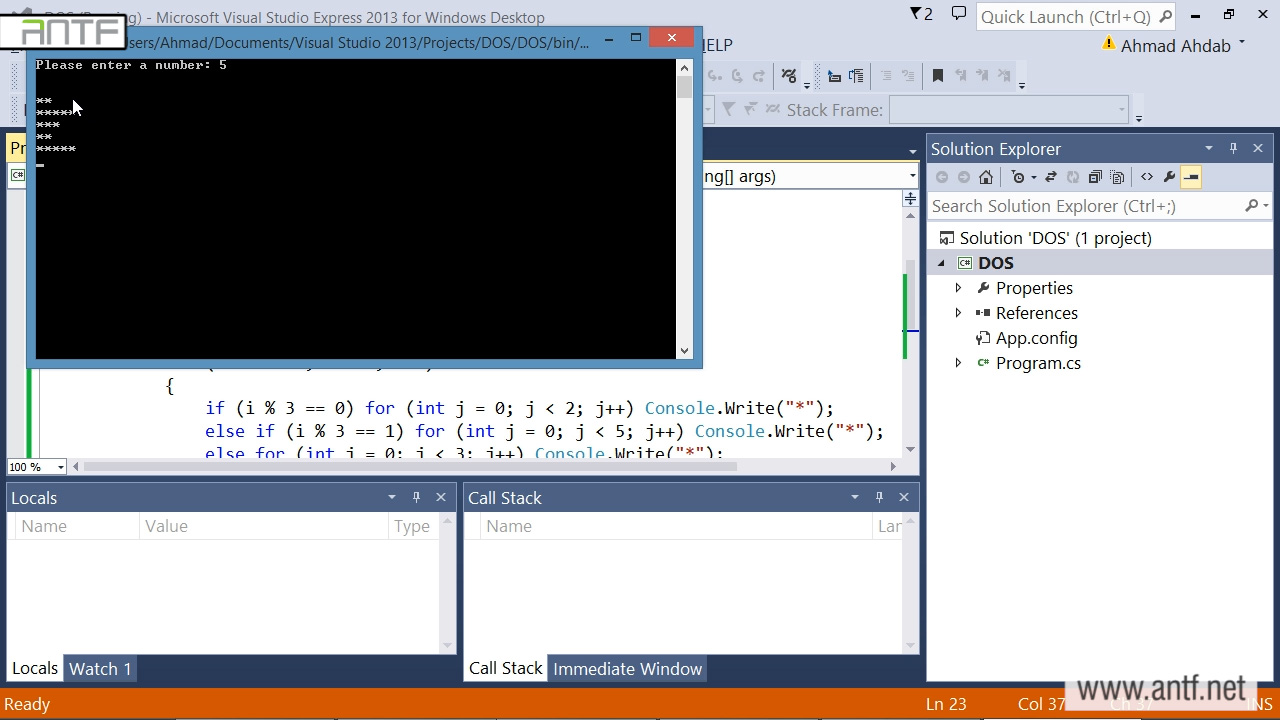The height and width of the screenshot is (720, 1280).
Task: Open the editor zoom level dropdown
Action: (x=60, y=467)
